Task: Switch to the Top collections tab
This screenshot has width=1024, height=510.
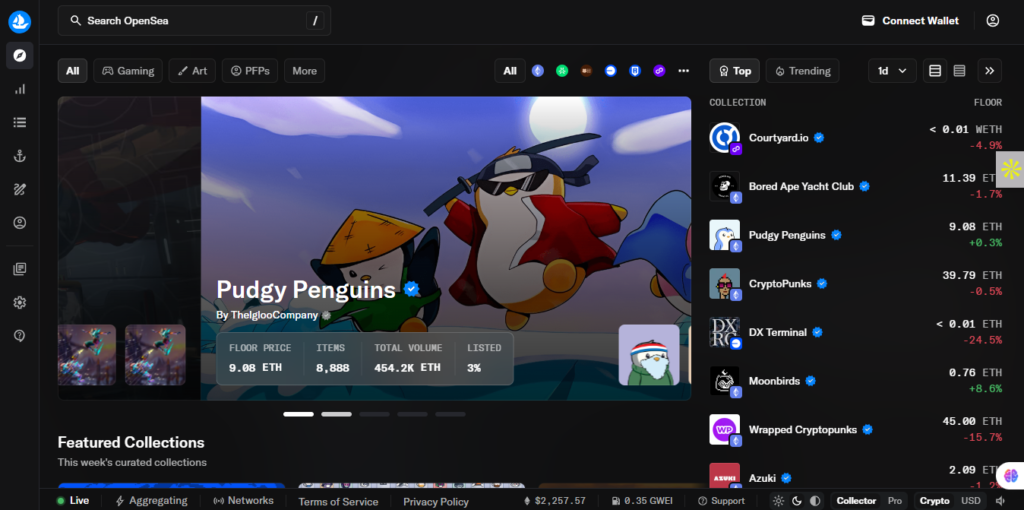Action: 735,71
